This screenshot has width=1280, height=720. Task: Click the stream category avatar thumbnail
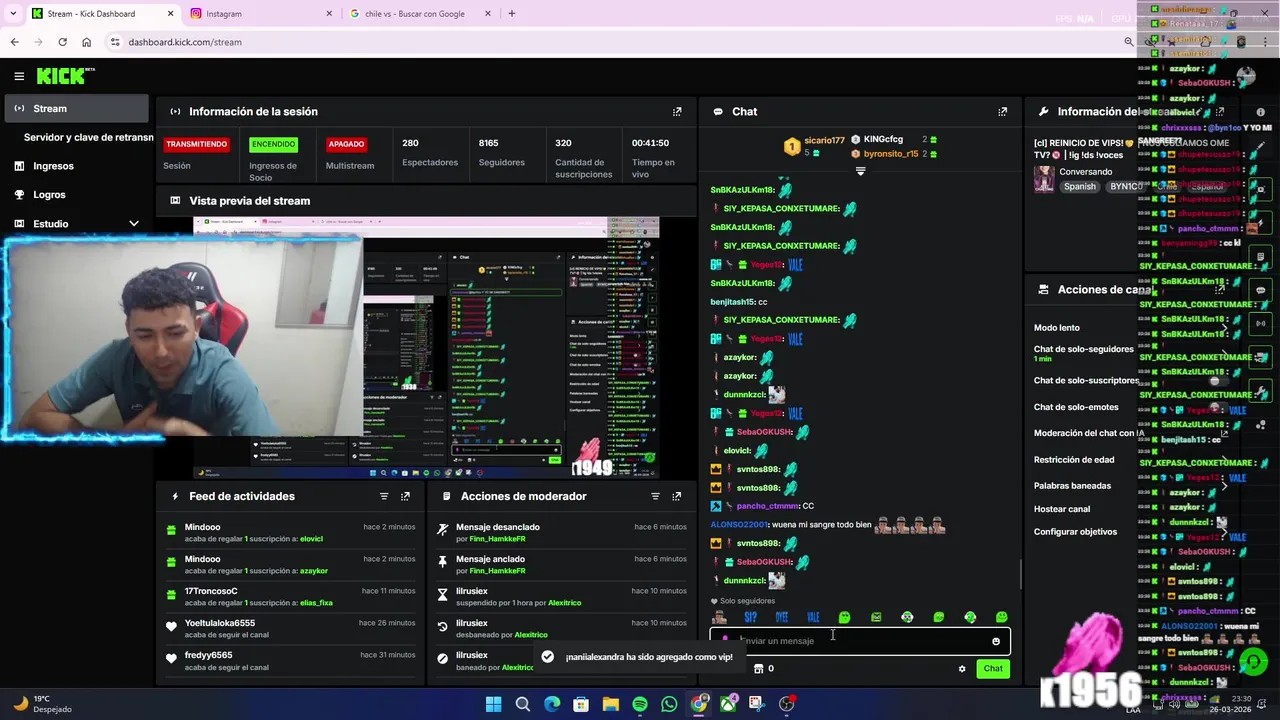tap(1044, 179)
